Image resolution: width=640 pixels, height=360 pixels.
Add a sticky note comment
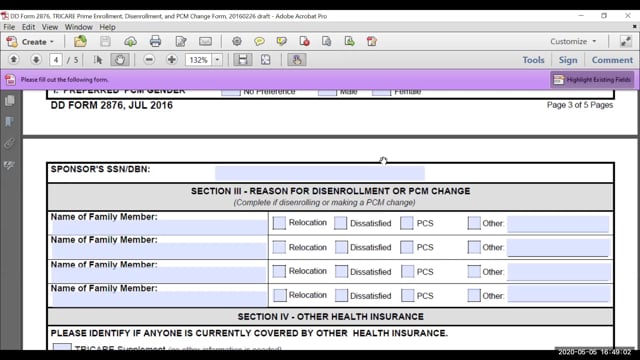click(259, 41)
